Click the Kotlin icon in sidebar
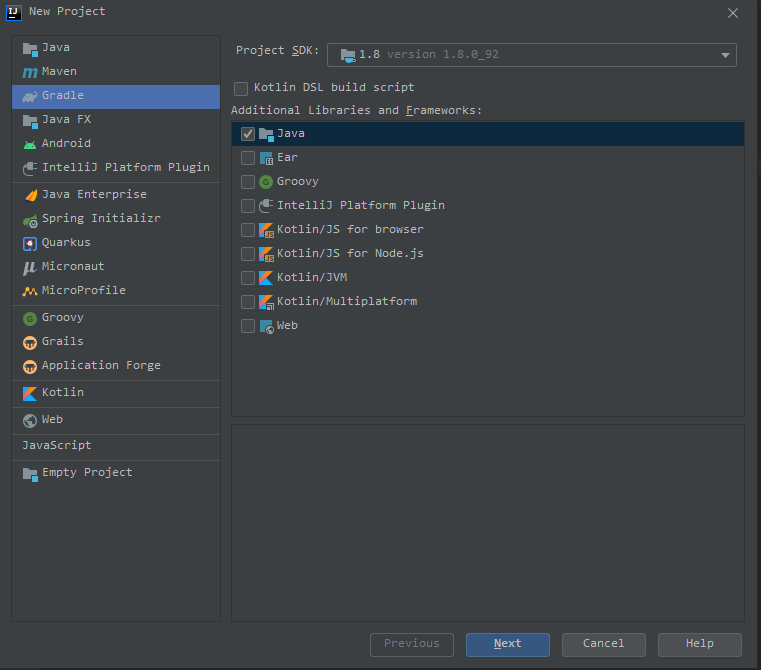 (x=30, y=393)
